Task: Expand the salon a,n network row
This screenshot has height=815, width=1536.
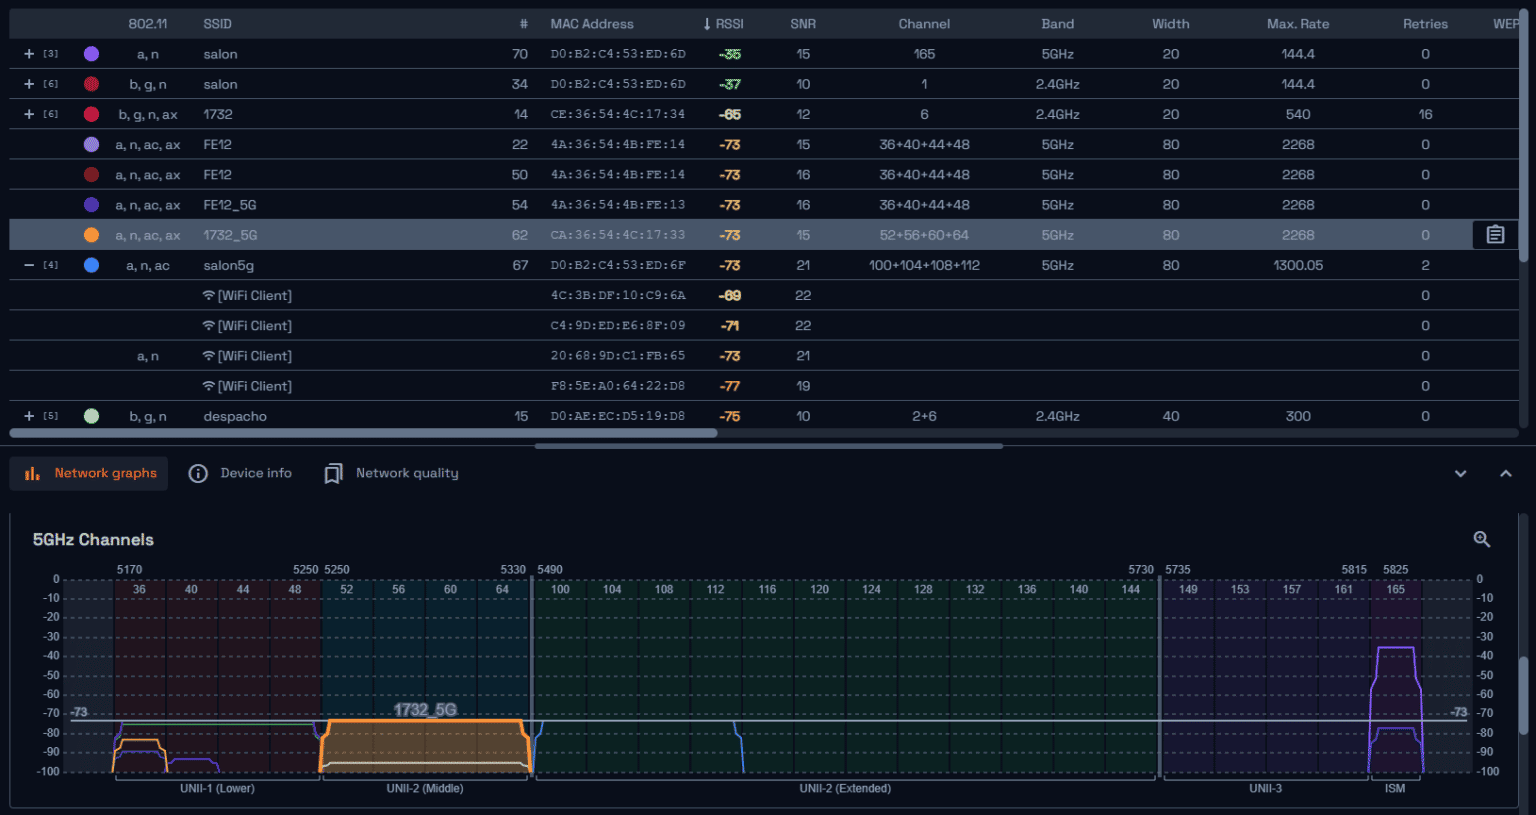Action: point(27,53)
